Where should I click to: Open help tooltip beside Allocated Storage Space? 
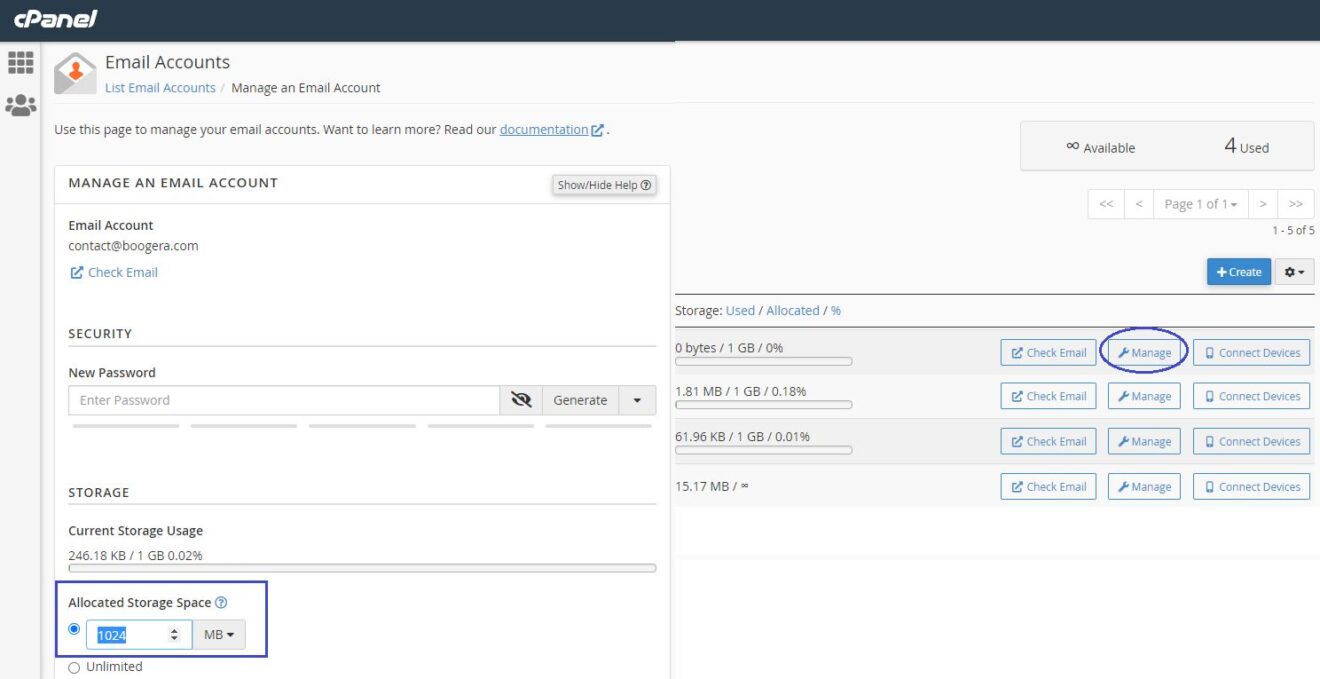[221, 602]
